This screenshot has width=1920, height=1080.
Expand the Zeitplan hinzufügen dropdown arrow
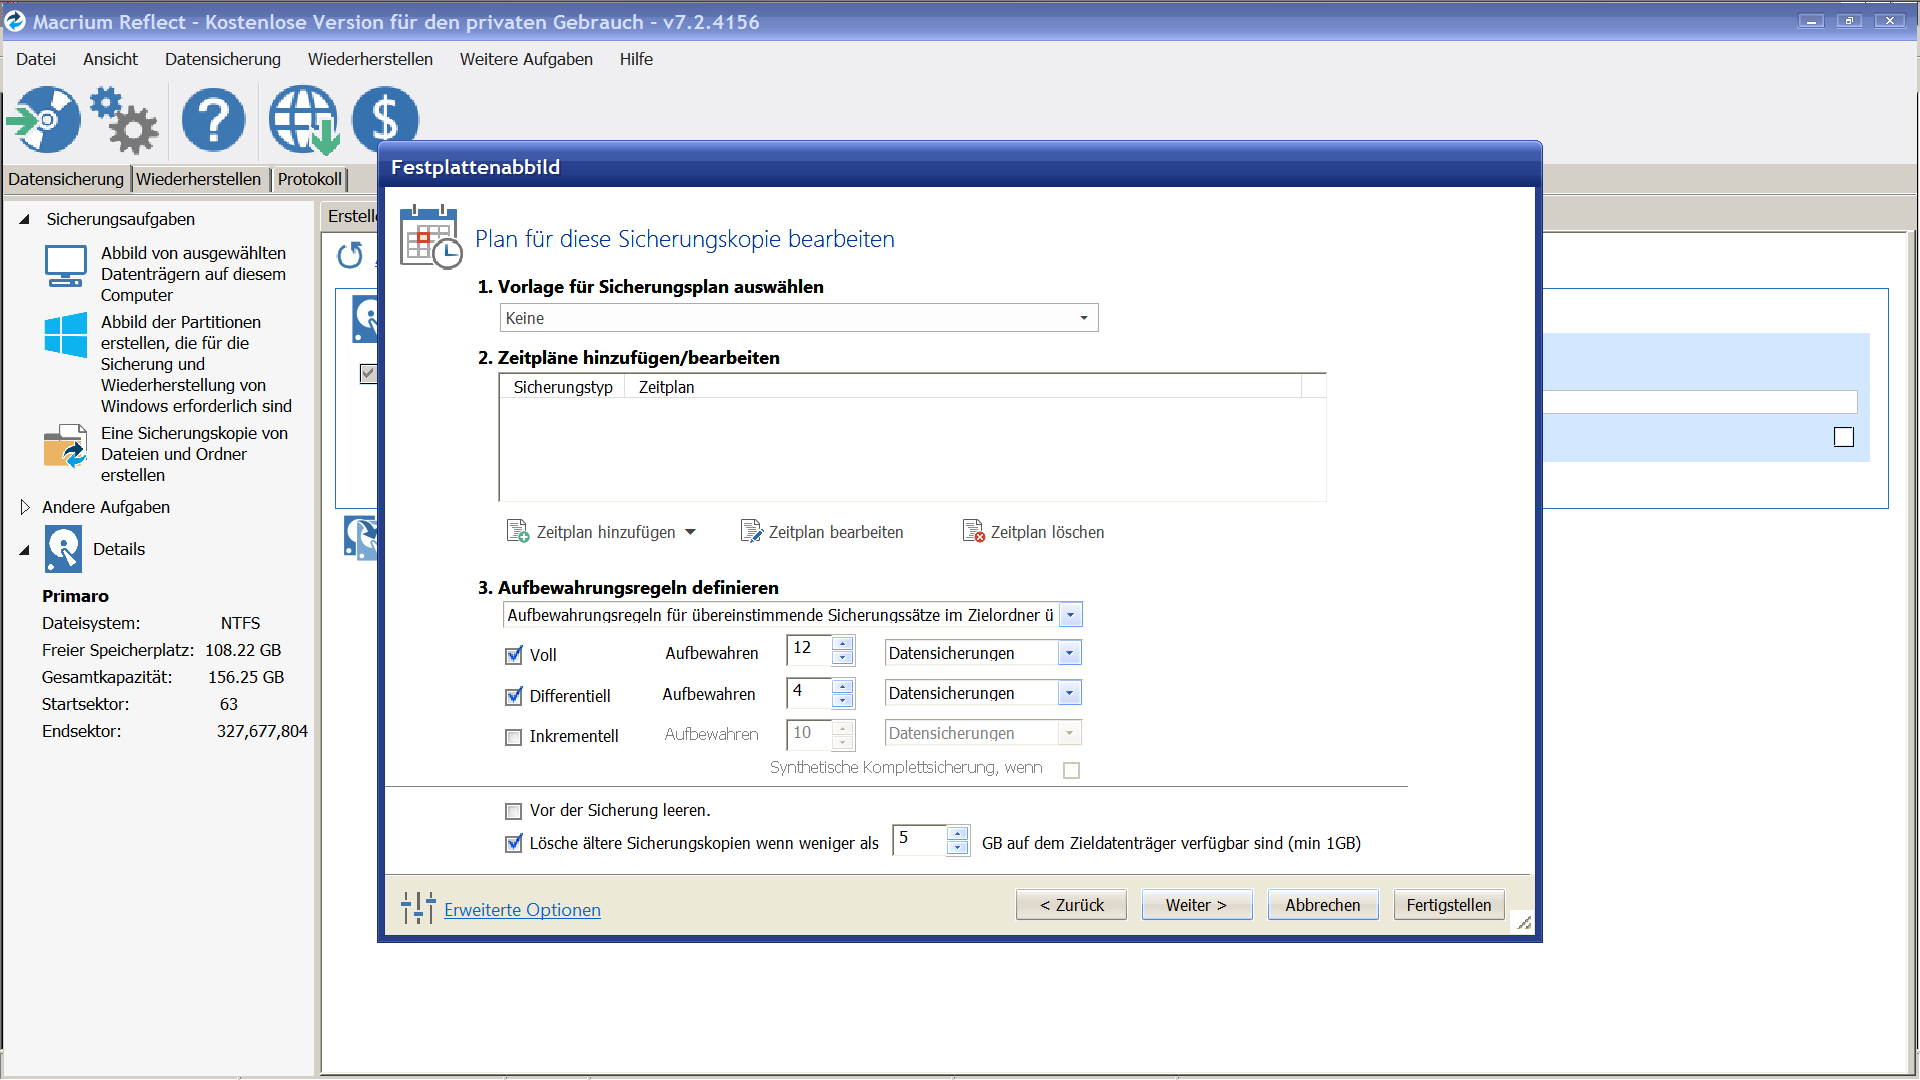click(x=690, y=532)
